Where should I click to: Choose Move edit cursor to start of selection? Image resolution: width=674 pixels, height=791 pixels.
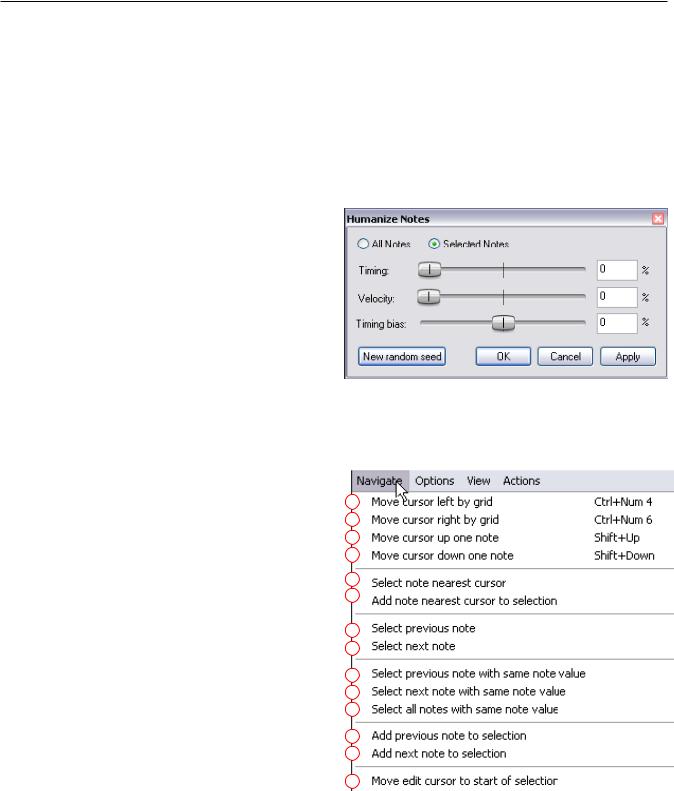[x=514, y=781]
